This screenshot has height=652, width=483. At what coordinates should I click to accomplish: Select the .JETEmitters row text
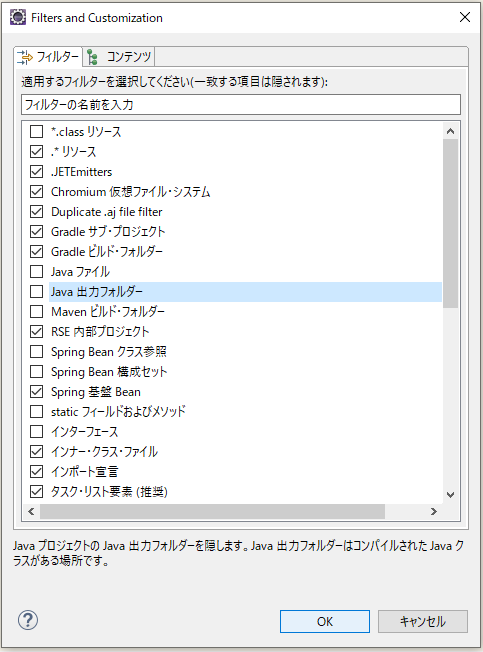coord(81,172)
